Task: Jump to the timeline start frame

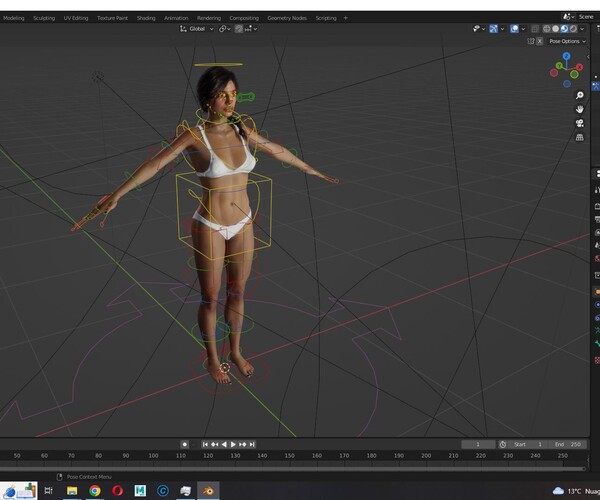Action: pos(205,444)
